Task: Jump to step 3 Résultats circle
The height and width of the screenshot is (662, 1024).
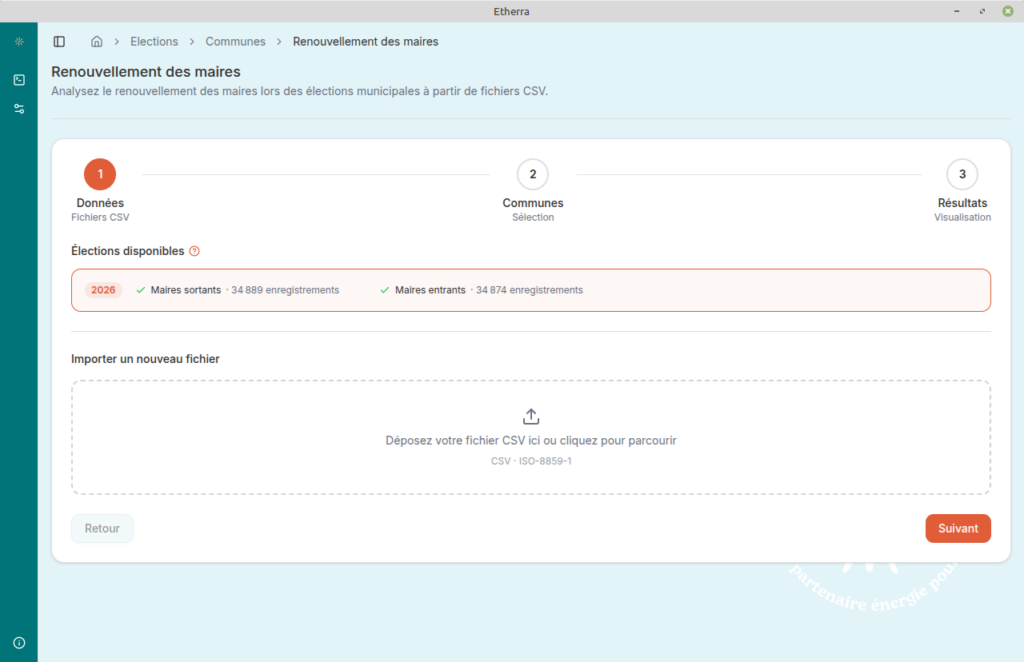Action: 962,174
